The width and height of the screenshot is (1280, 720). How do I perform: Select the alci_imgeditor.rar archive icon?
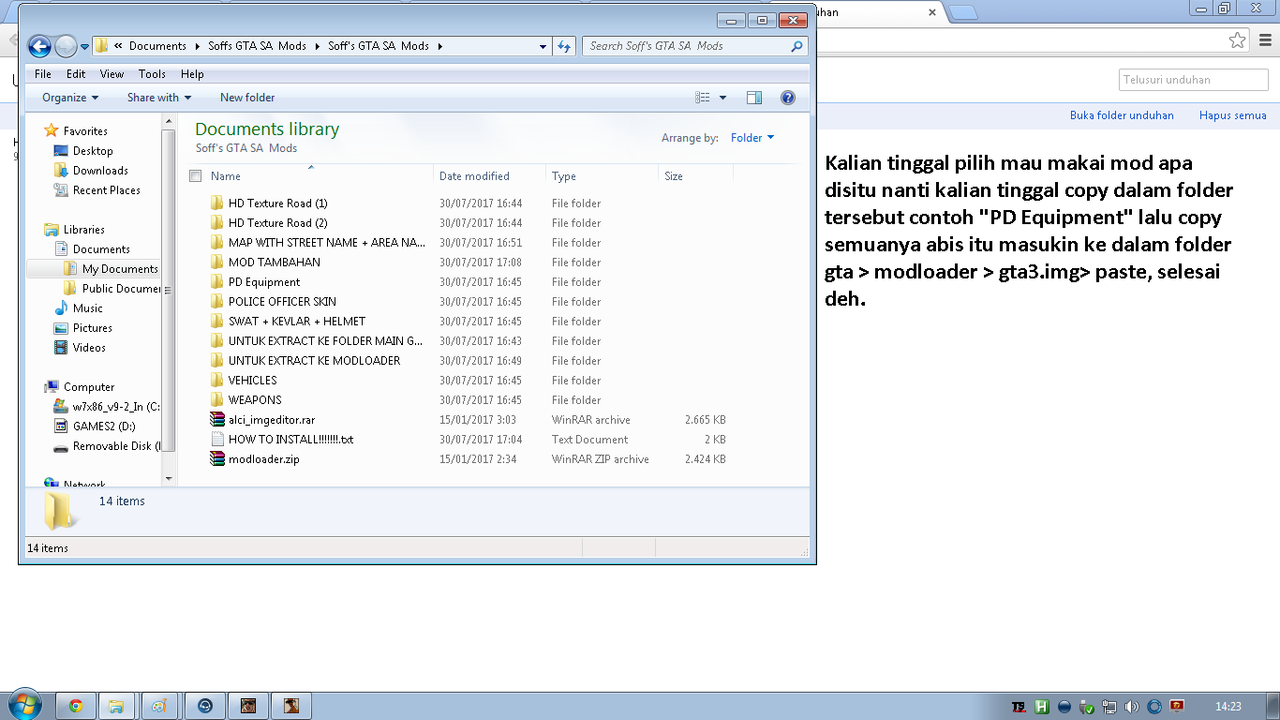218,420
